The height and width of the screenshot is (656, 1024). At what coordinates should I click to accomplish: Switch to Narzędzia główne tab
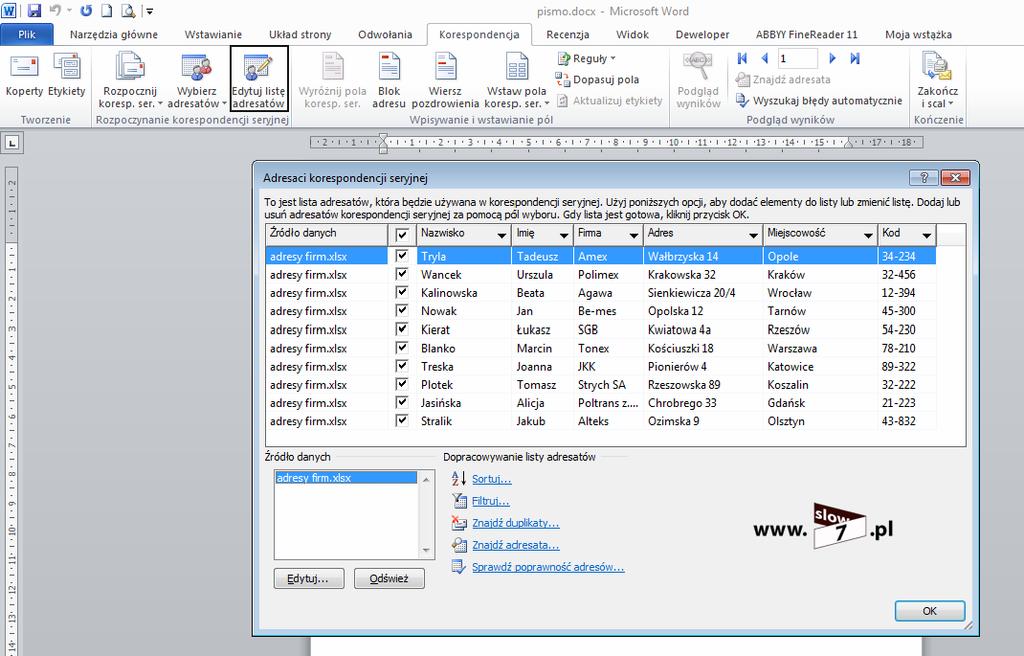click(x=114, y=35)
